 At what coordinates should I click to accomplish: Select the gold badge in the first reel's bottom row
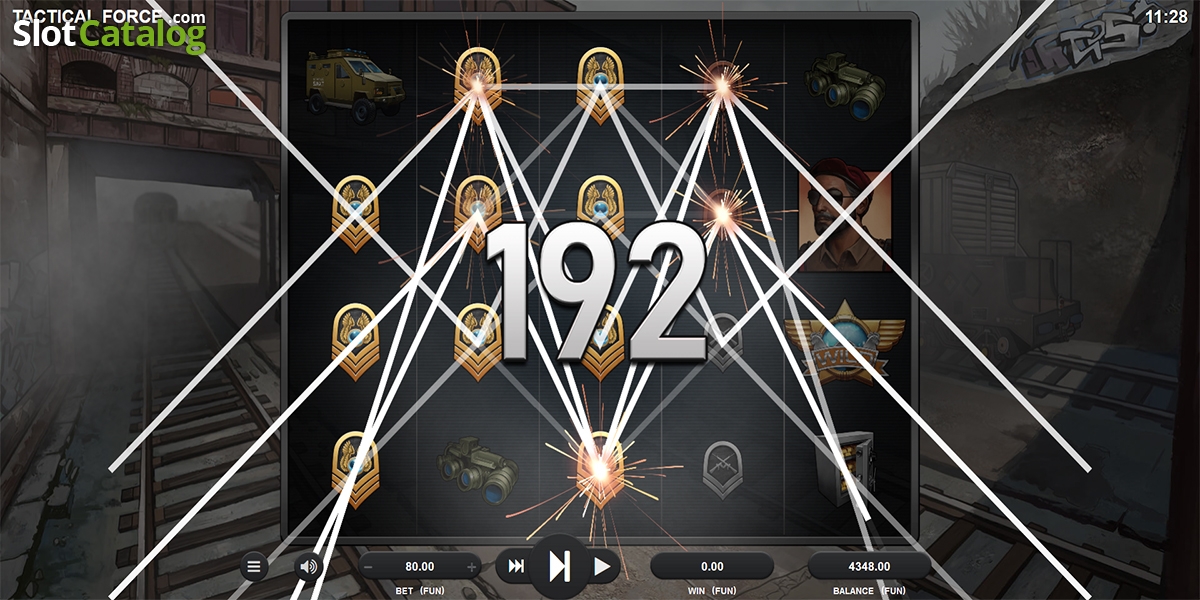(355, 470)
